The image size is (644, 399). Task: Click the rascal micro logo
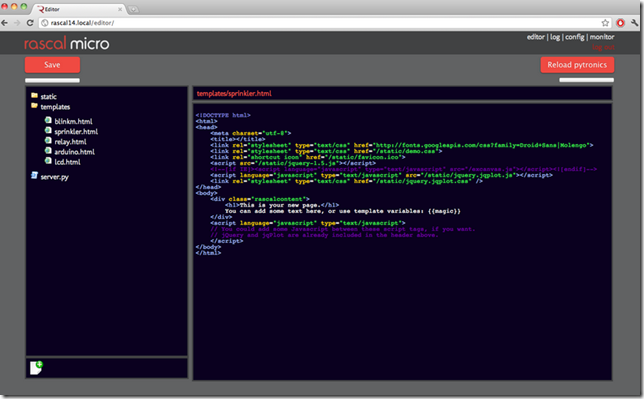67,43
